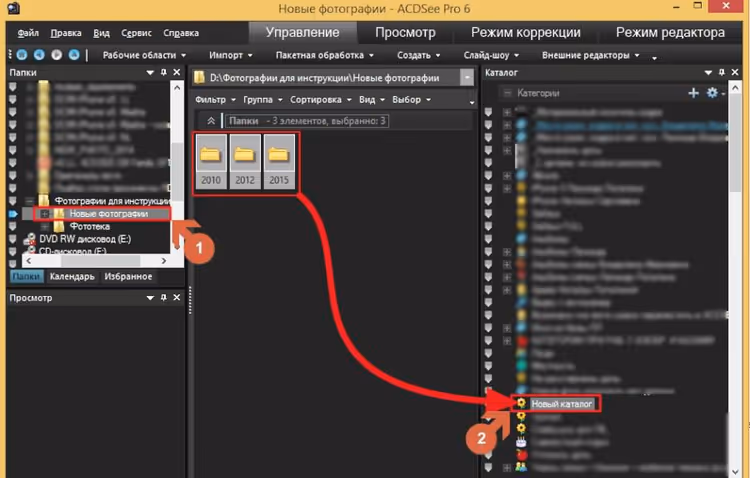Viewport: 750px width, 478px height.
Task: Switch to the Календарь tab
Action: pyautogui.click(x=72, y=276)
